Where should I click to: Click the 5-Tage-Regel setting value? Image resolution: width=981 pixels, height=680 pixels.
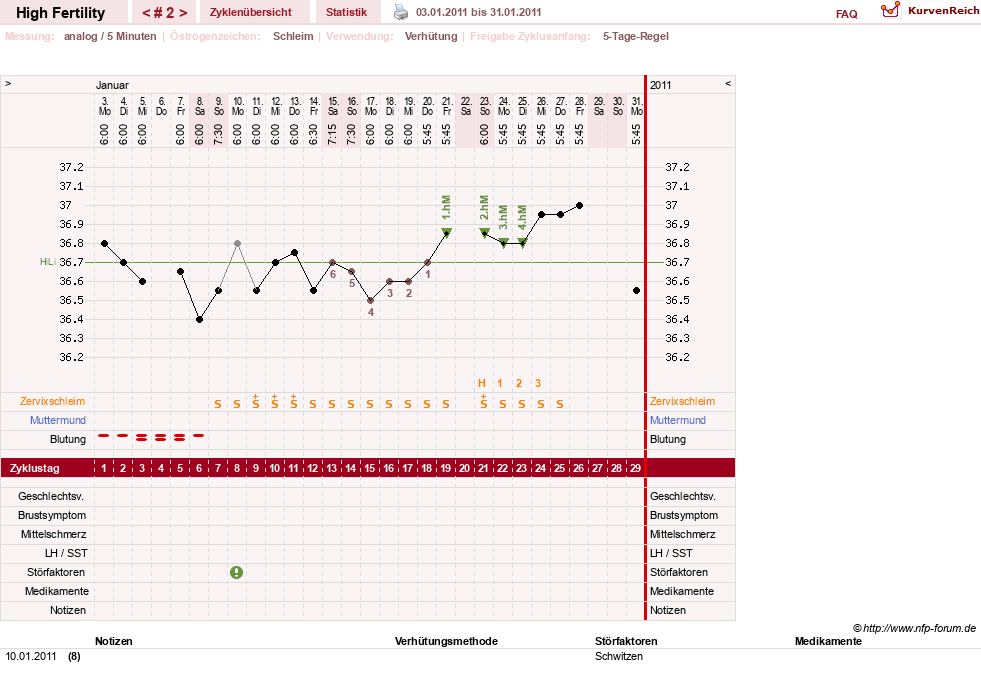coord(636,36)
